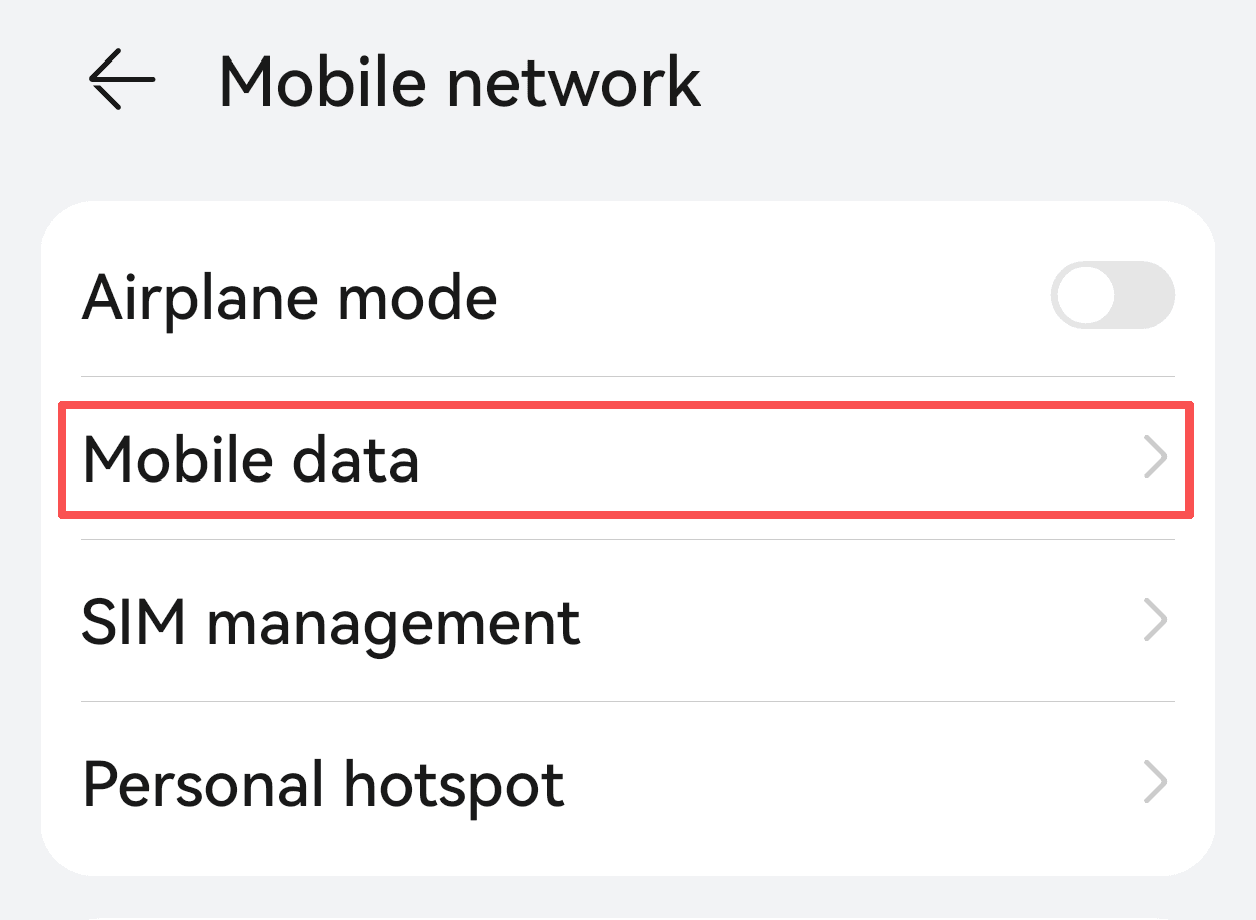Screen dimensions: 1256x920
Task: Tap the word "hotspot" in the list
Action: (x=454, y=786)
